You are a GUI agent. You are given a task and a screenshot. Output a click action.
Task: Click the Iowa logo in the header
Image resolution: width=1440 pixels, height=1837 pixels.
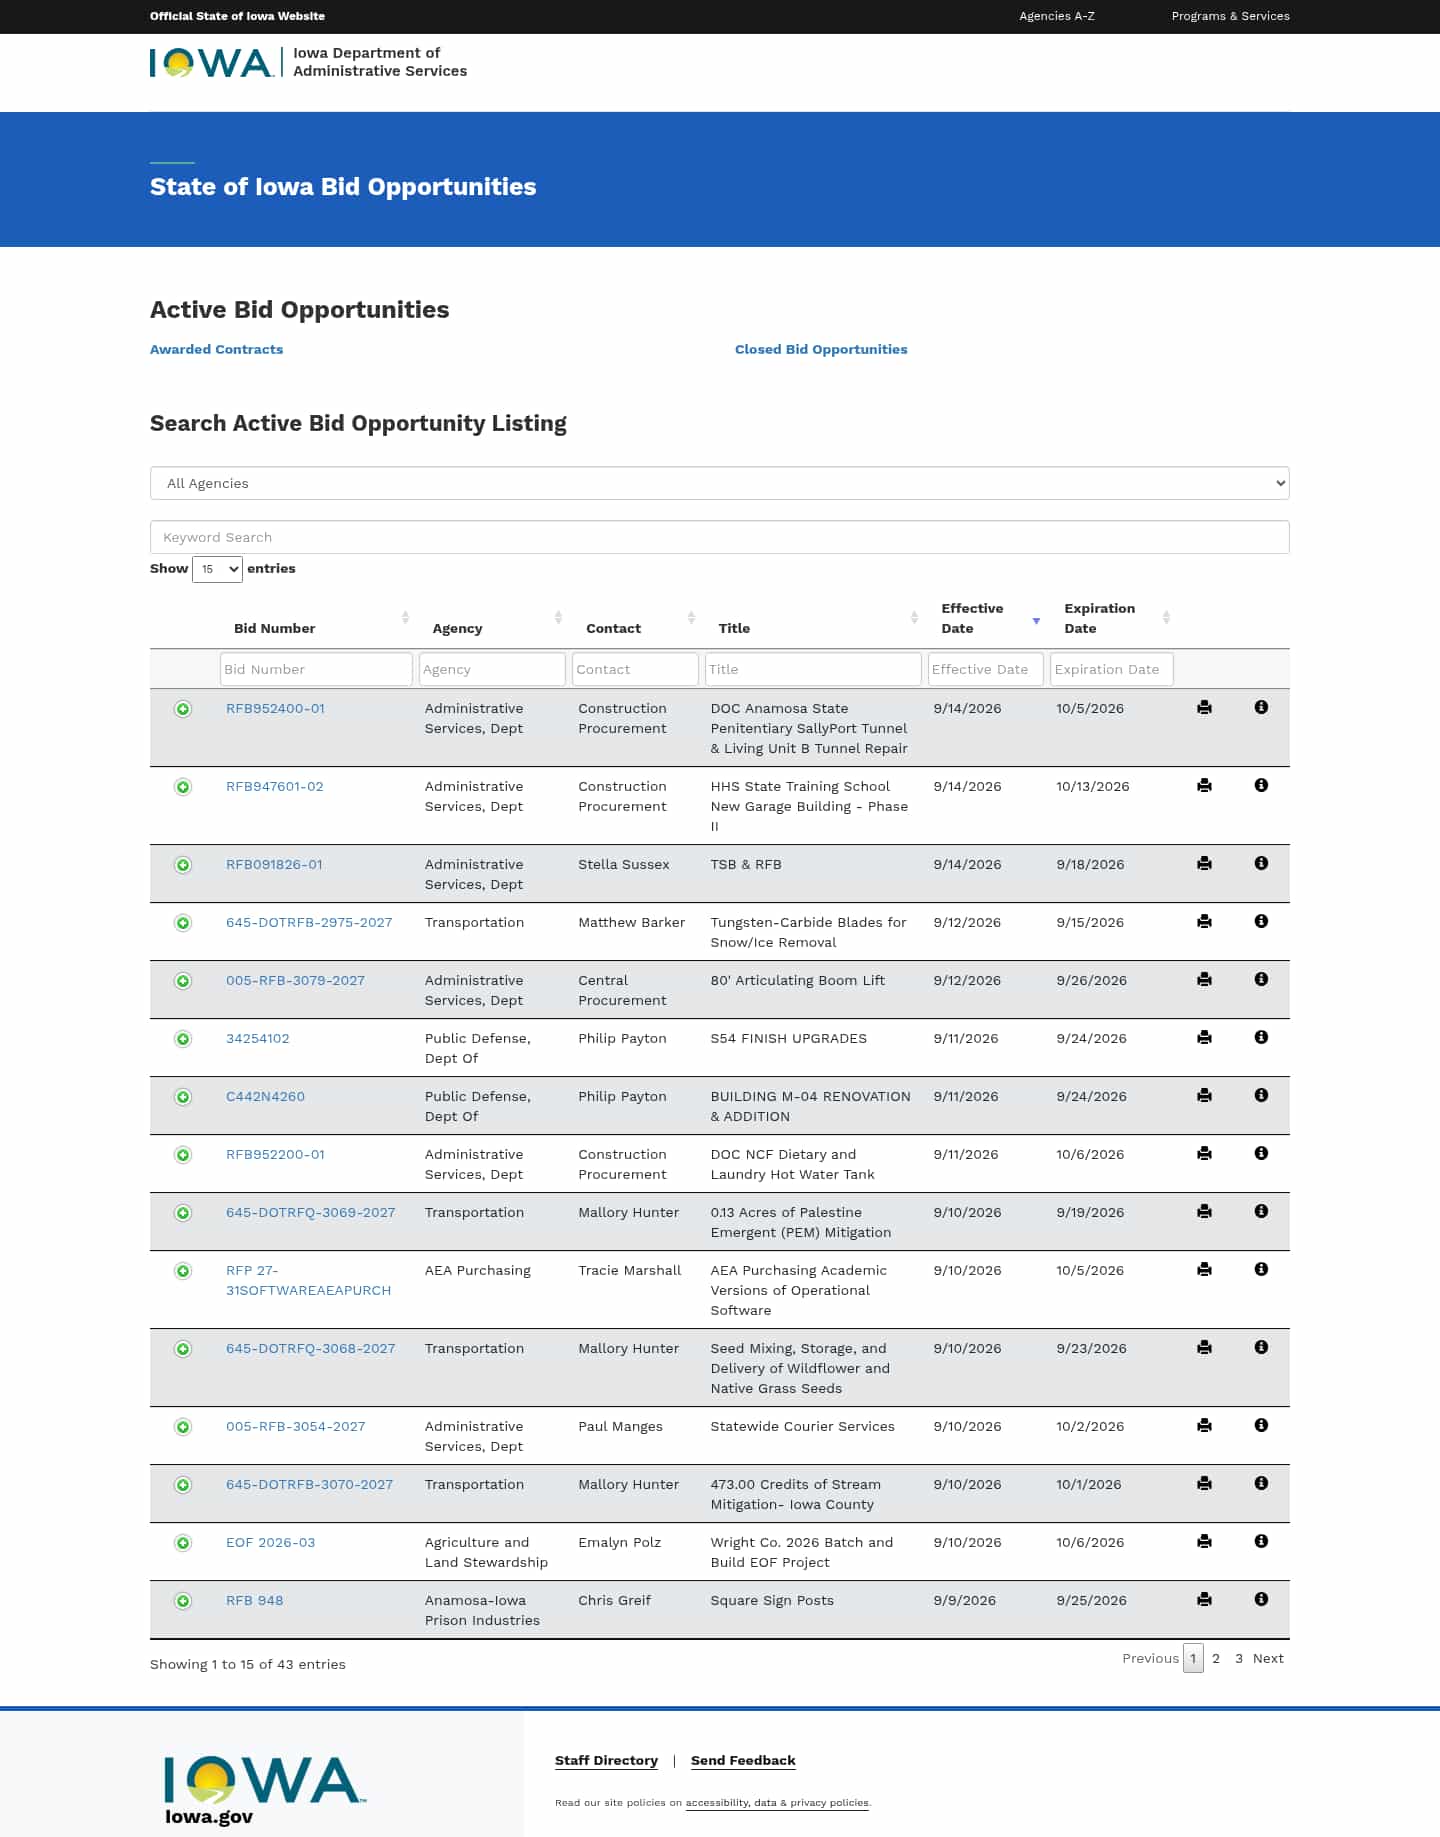point(211,63)
